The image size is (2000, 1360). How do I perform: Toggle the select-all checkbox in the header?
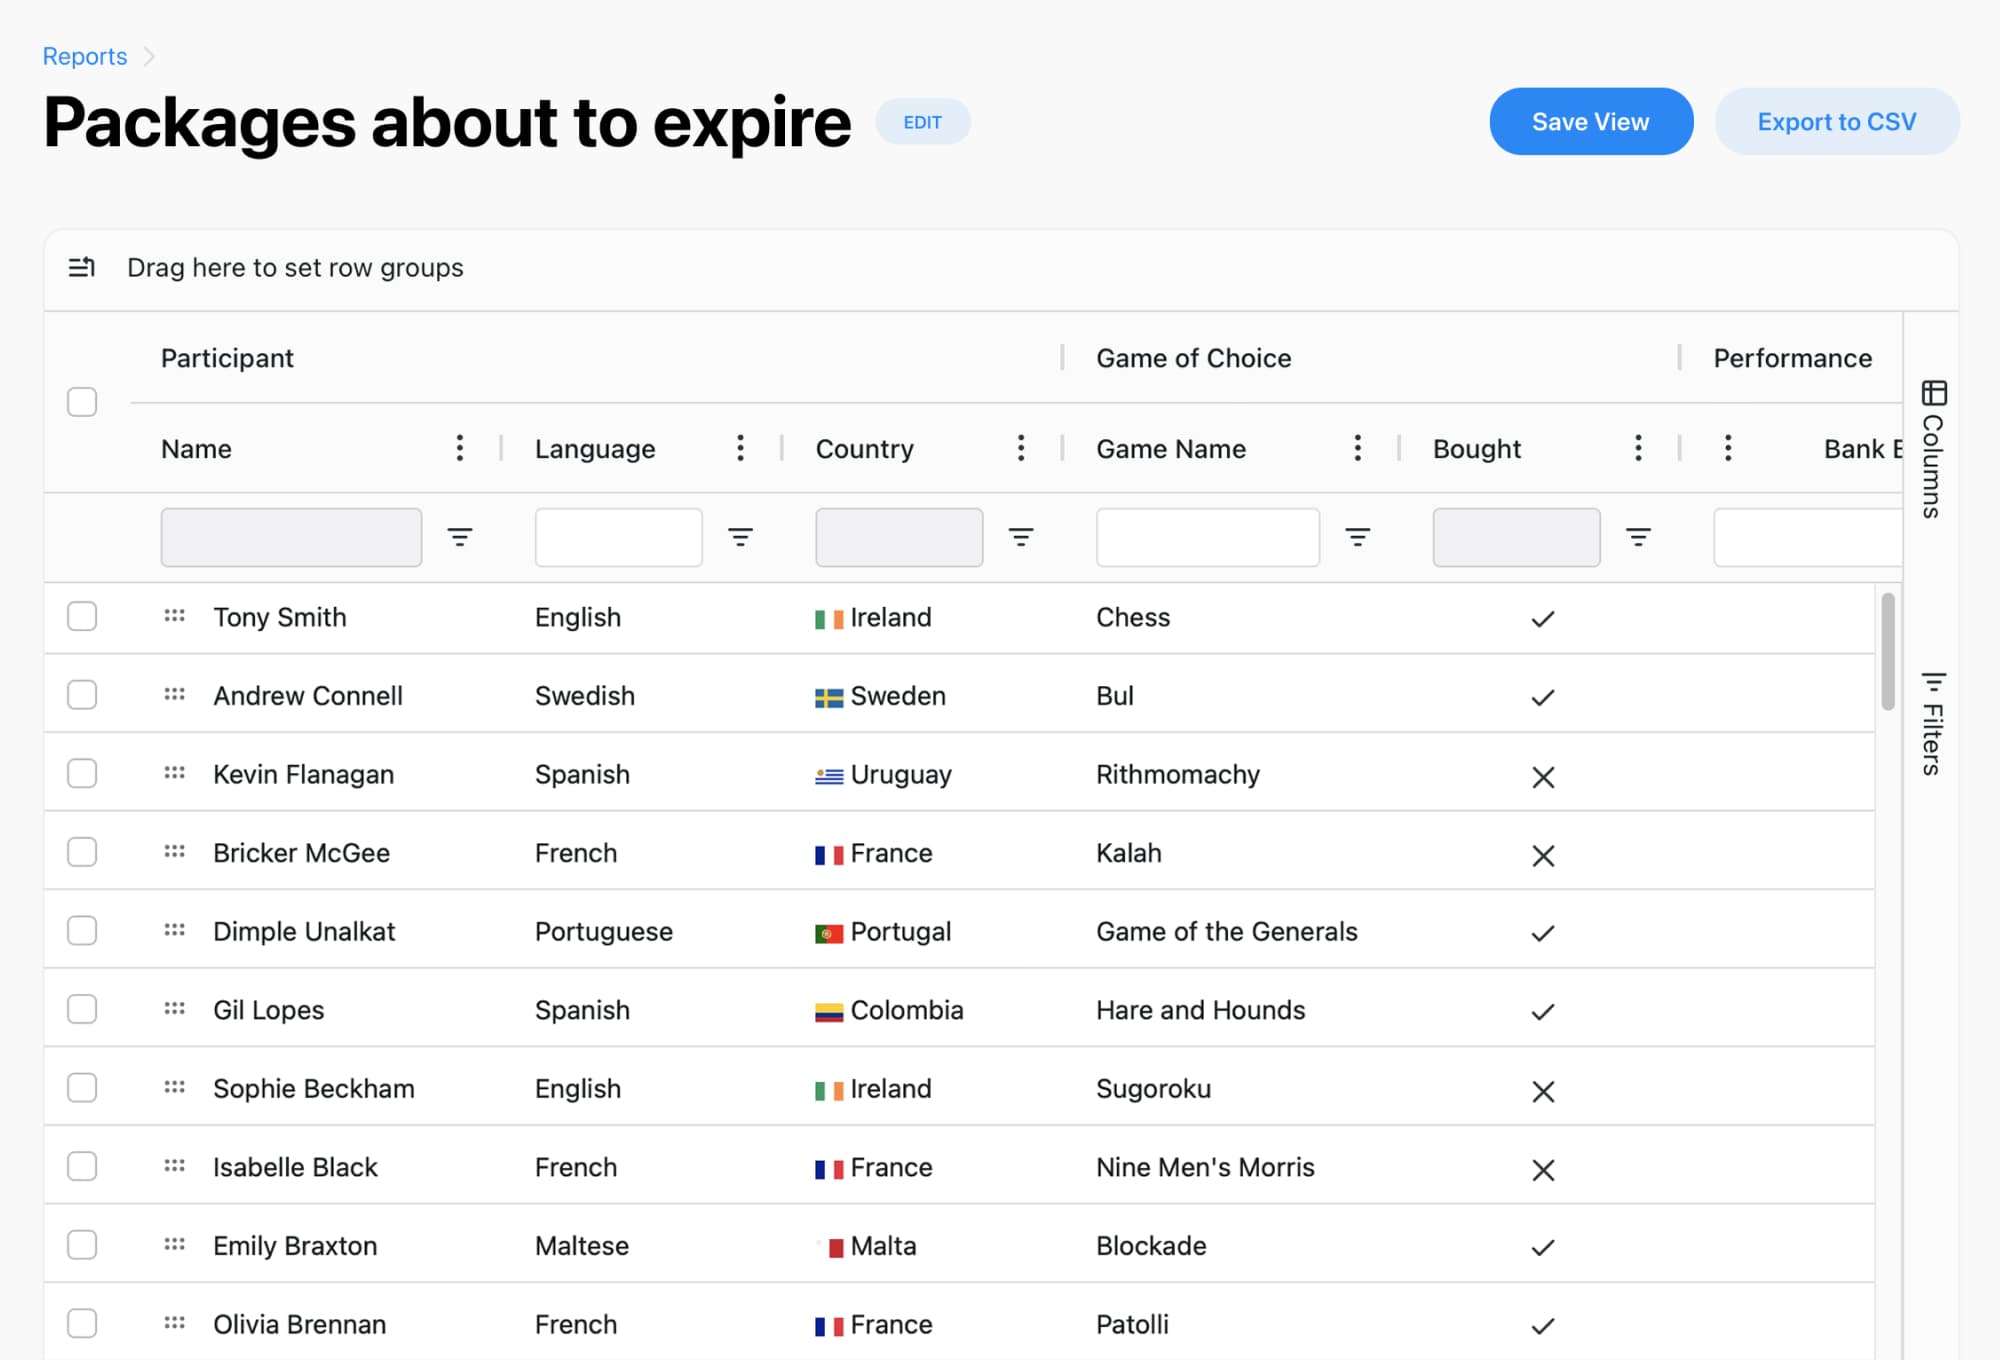82,401
